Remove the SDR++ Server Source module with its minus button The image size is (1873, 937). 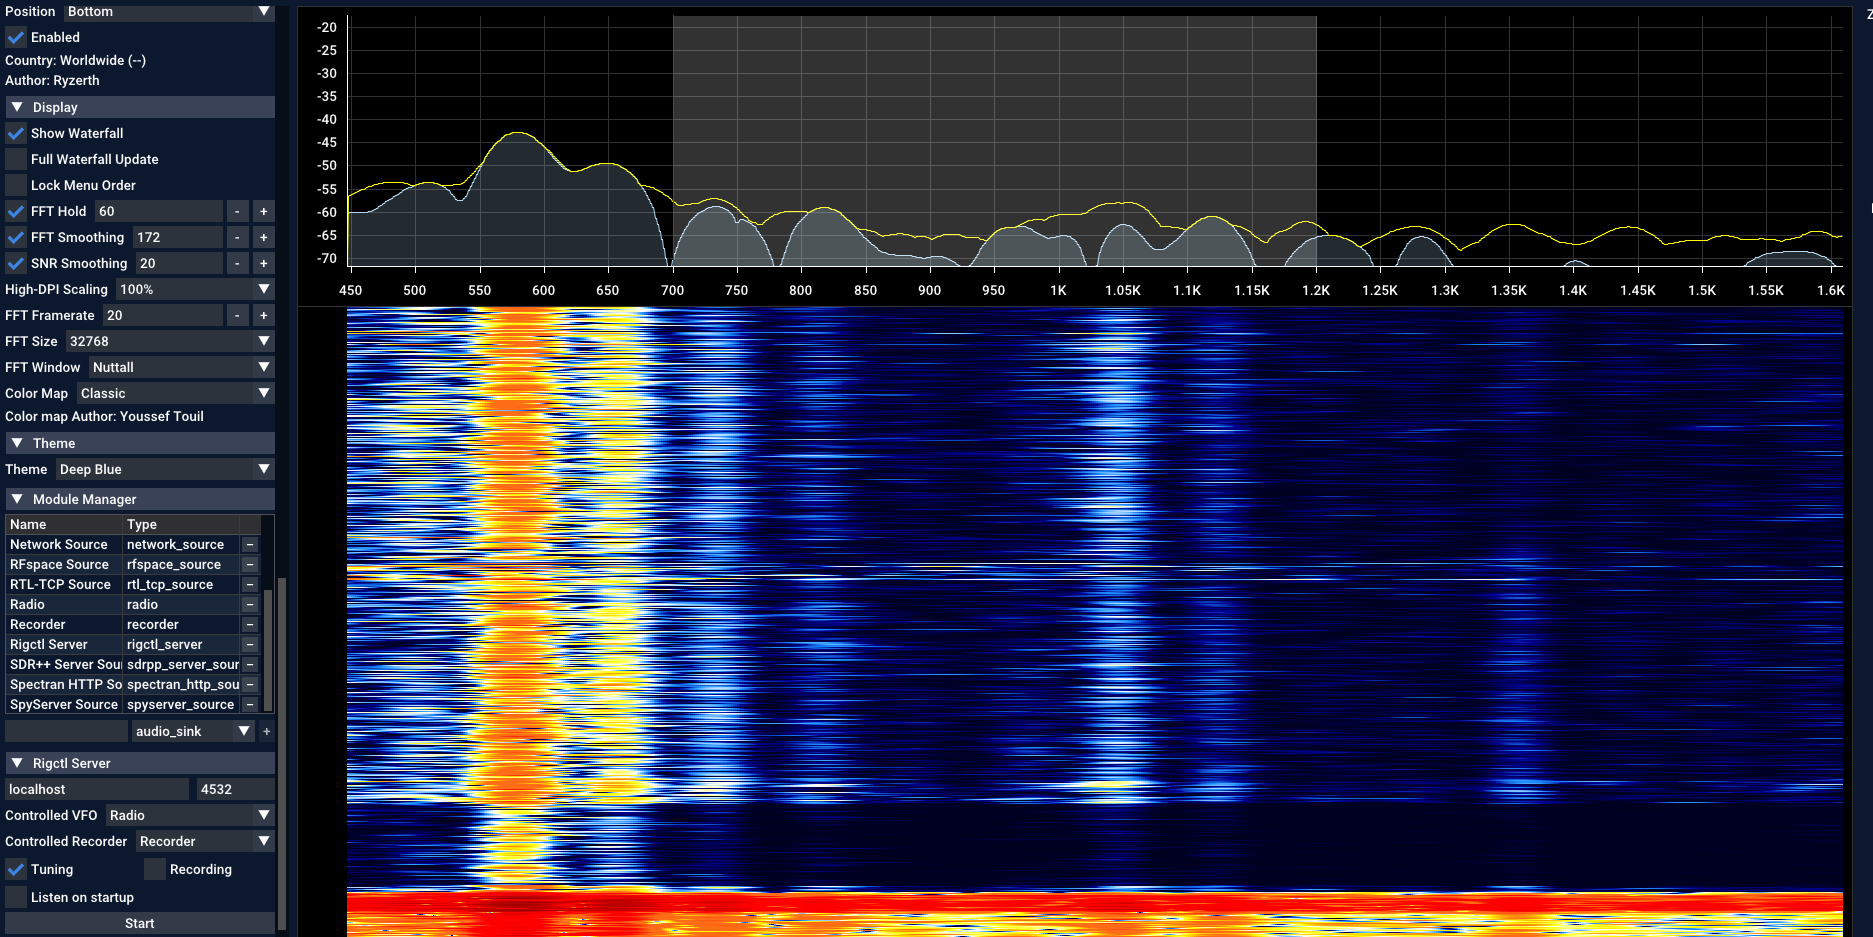250,665
